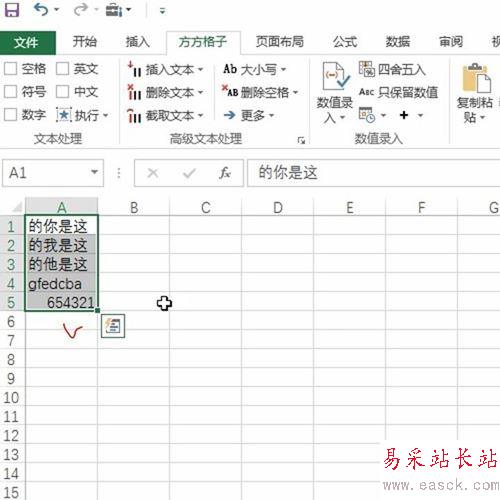Expand the 截取文本 dropdown arrow
The height and width of the screenshot is (500, 500).
200,115
